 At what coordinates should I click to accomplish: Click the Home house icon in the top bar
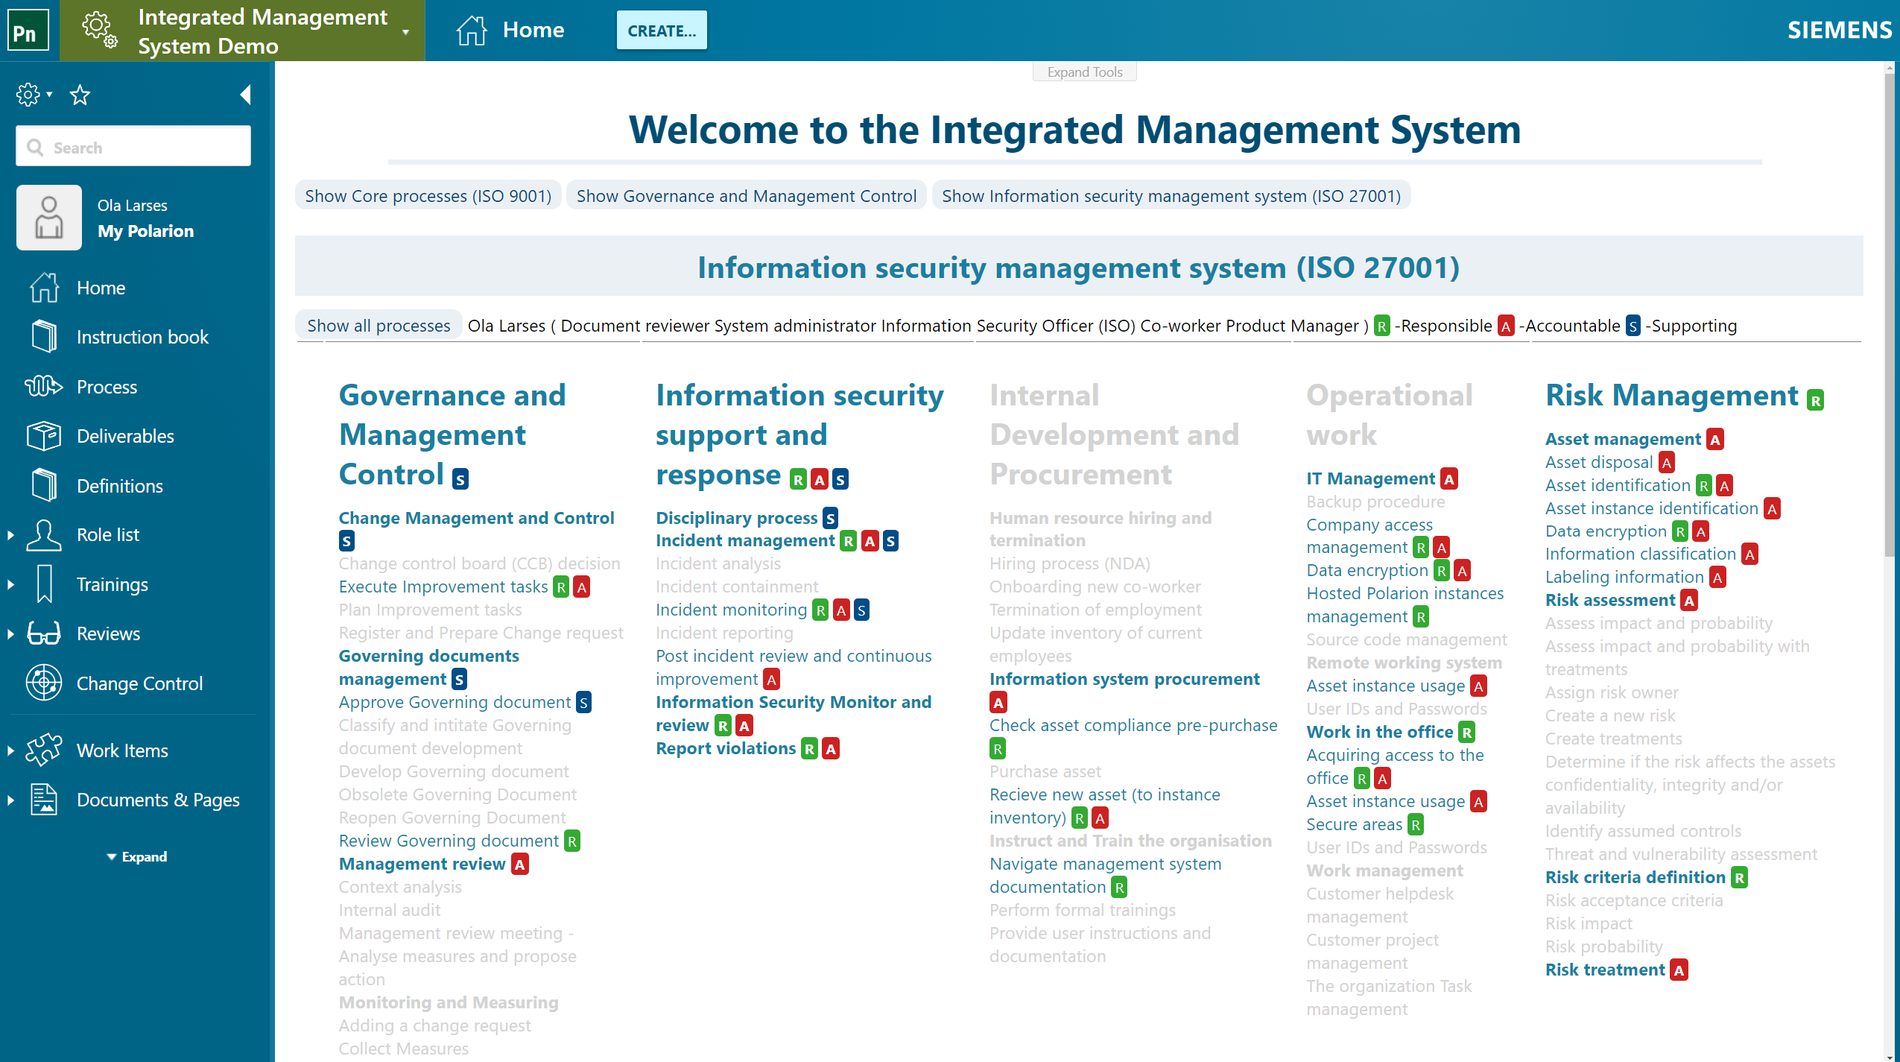tap(471, 31)
